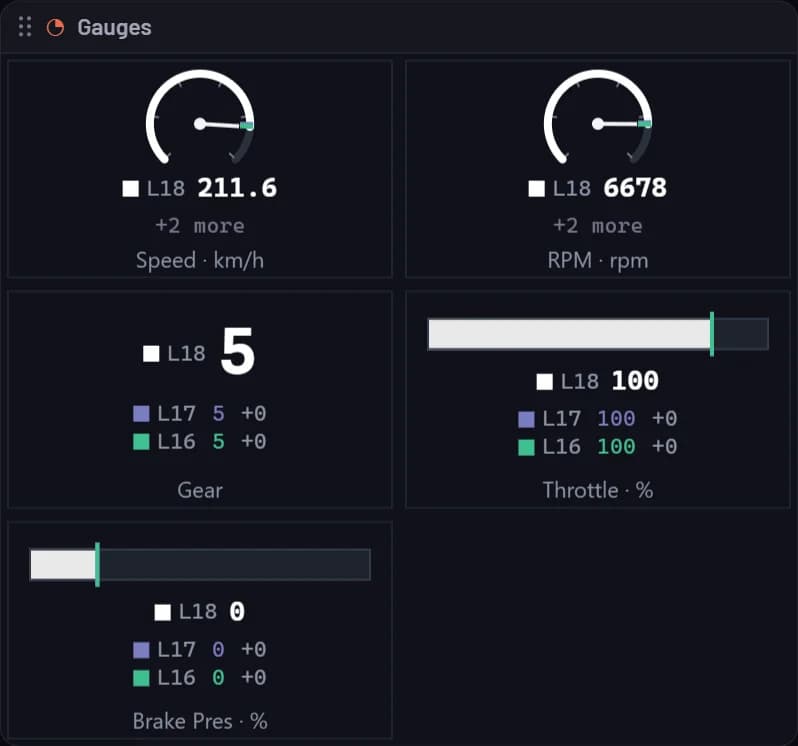The image size is (798, 746).
Task: Click the green marker on the Brake Pres bar
Action: [97, 564]
